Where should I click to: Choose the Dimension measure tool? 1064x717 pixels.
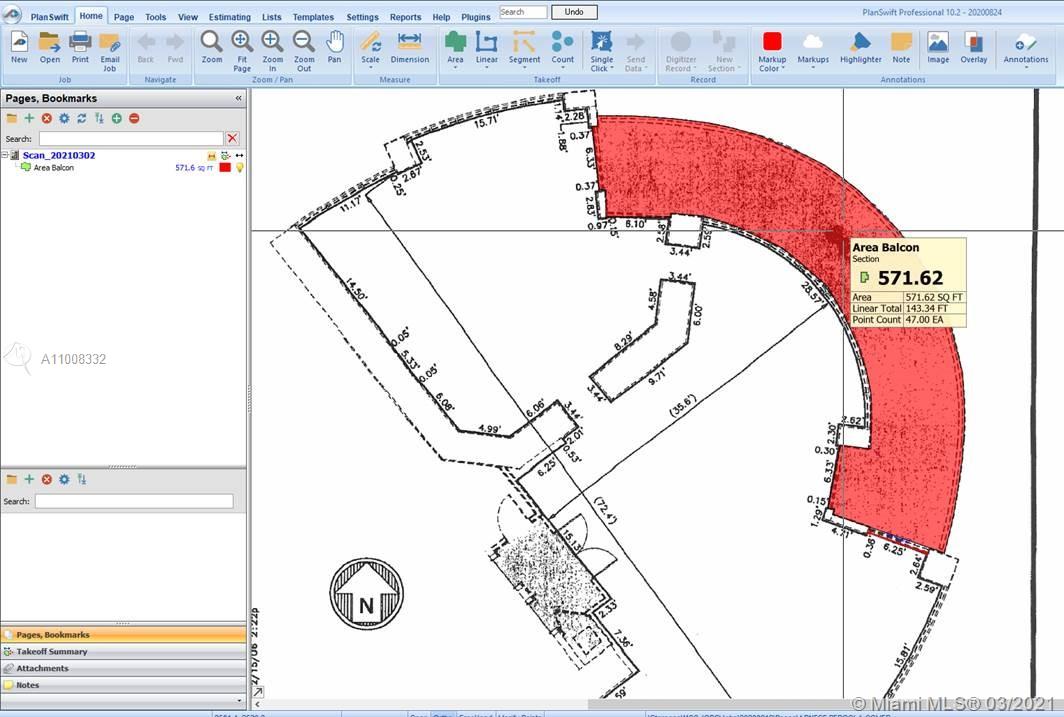(x=409, y=46)
